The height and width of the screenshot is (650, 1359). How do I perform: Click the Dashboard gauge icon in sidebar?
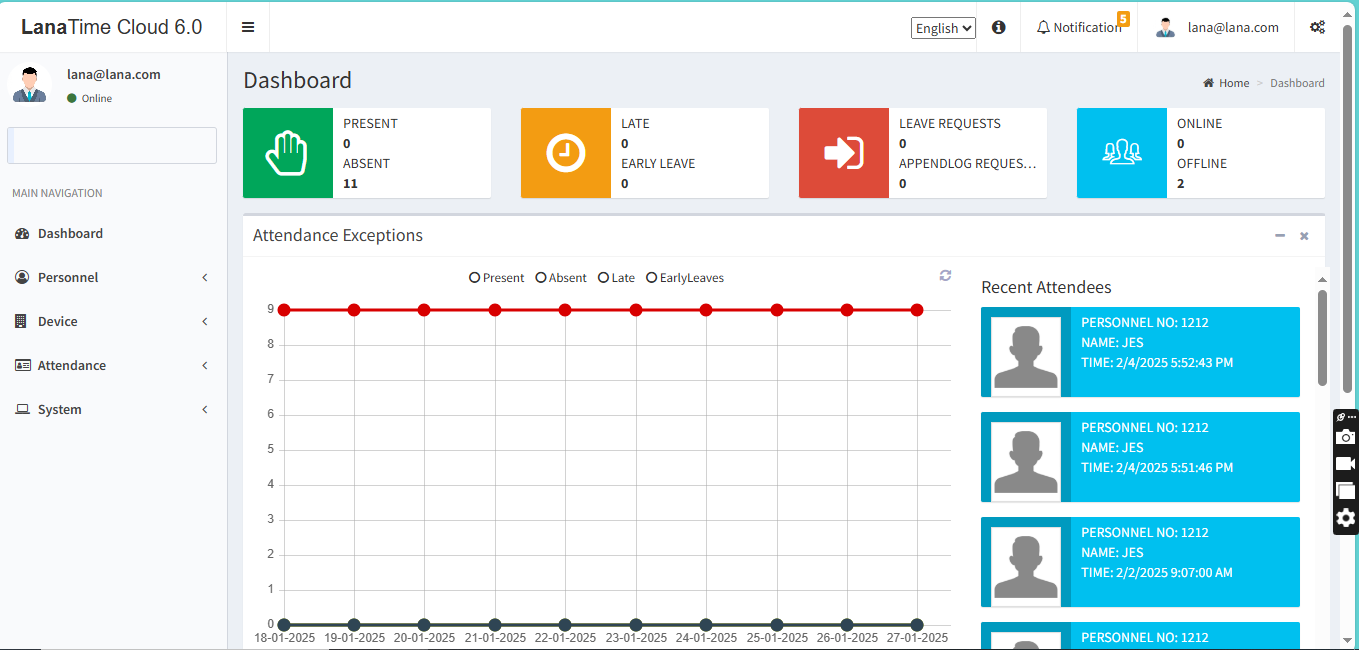tap(22, 234)
